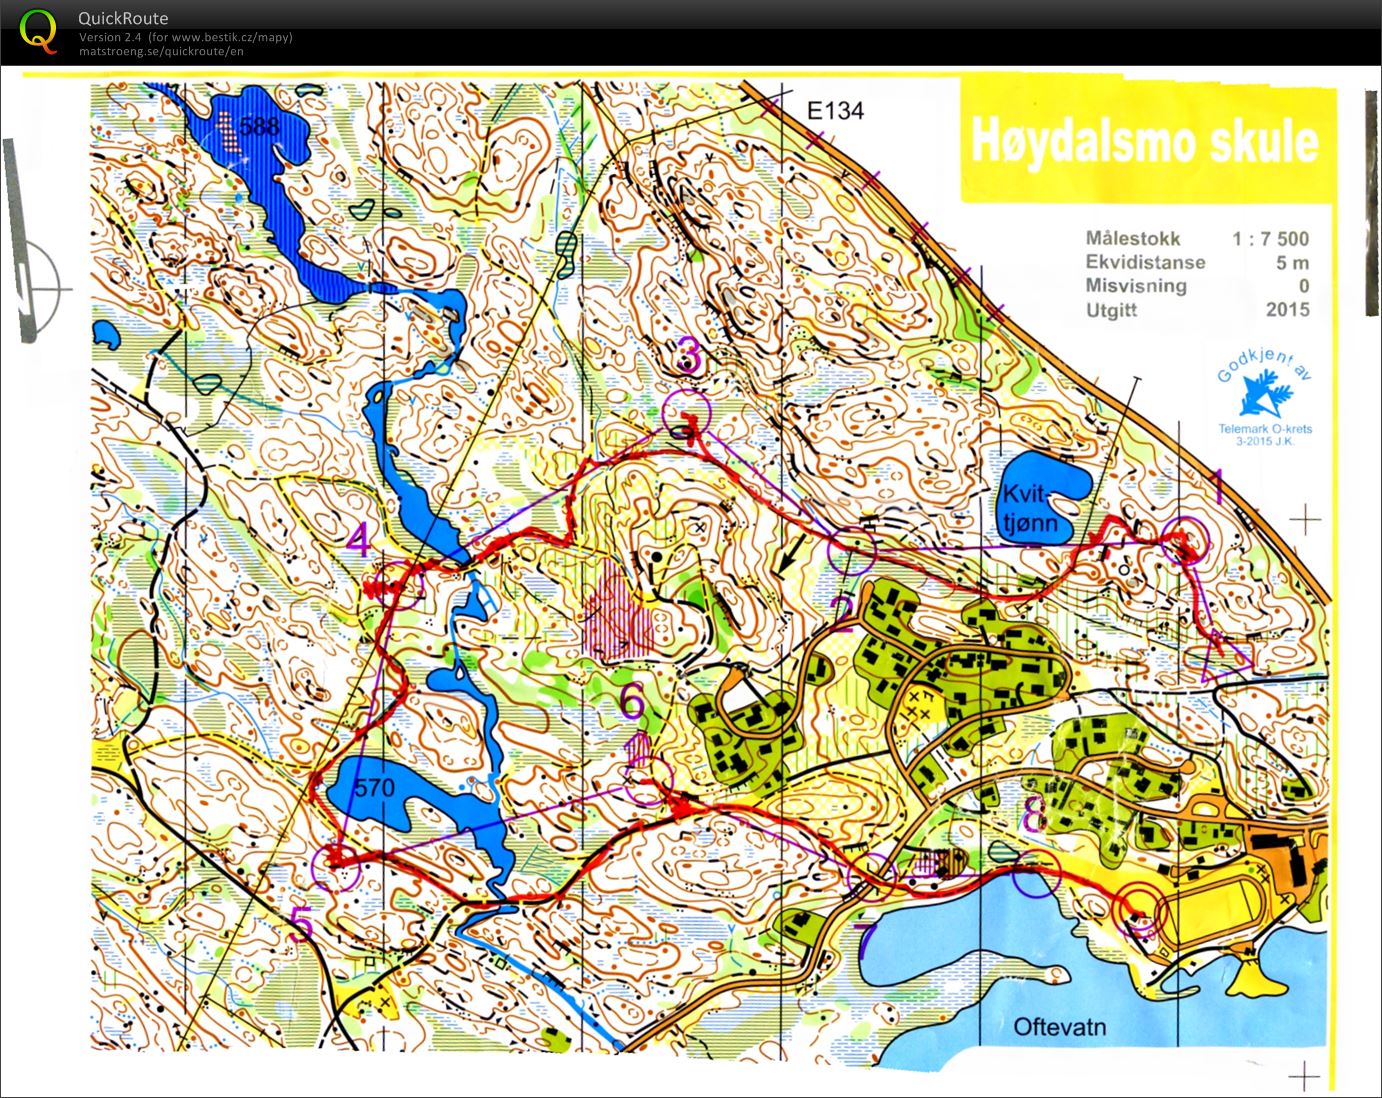Click the QuickRoute Q logo
This screenshot has width=1382, height=1098.
38,30
